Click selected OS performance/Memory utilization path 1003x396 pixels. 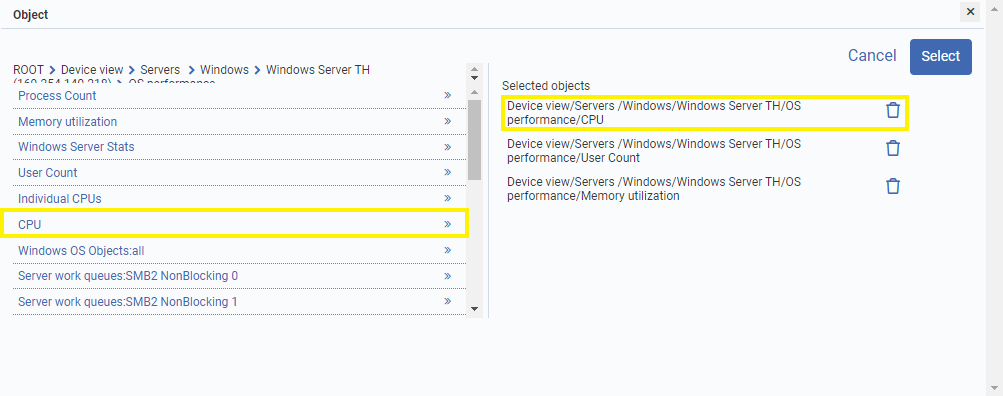[654, 189]
